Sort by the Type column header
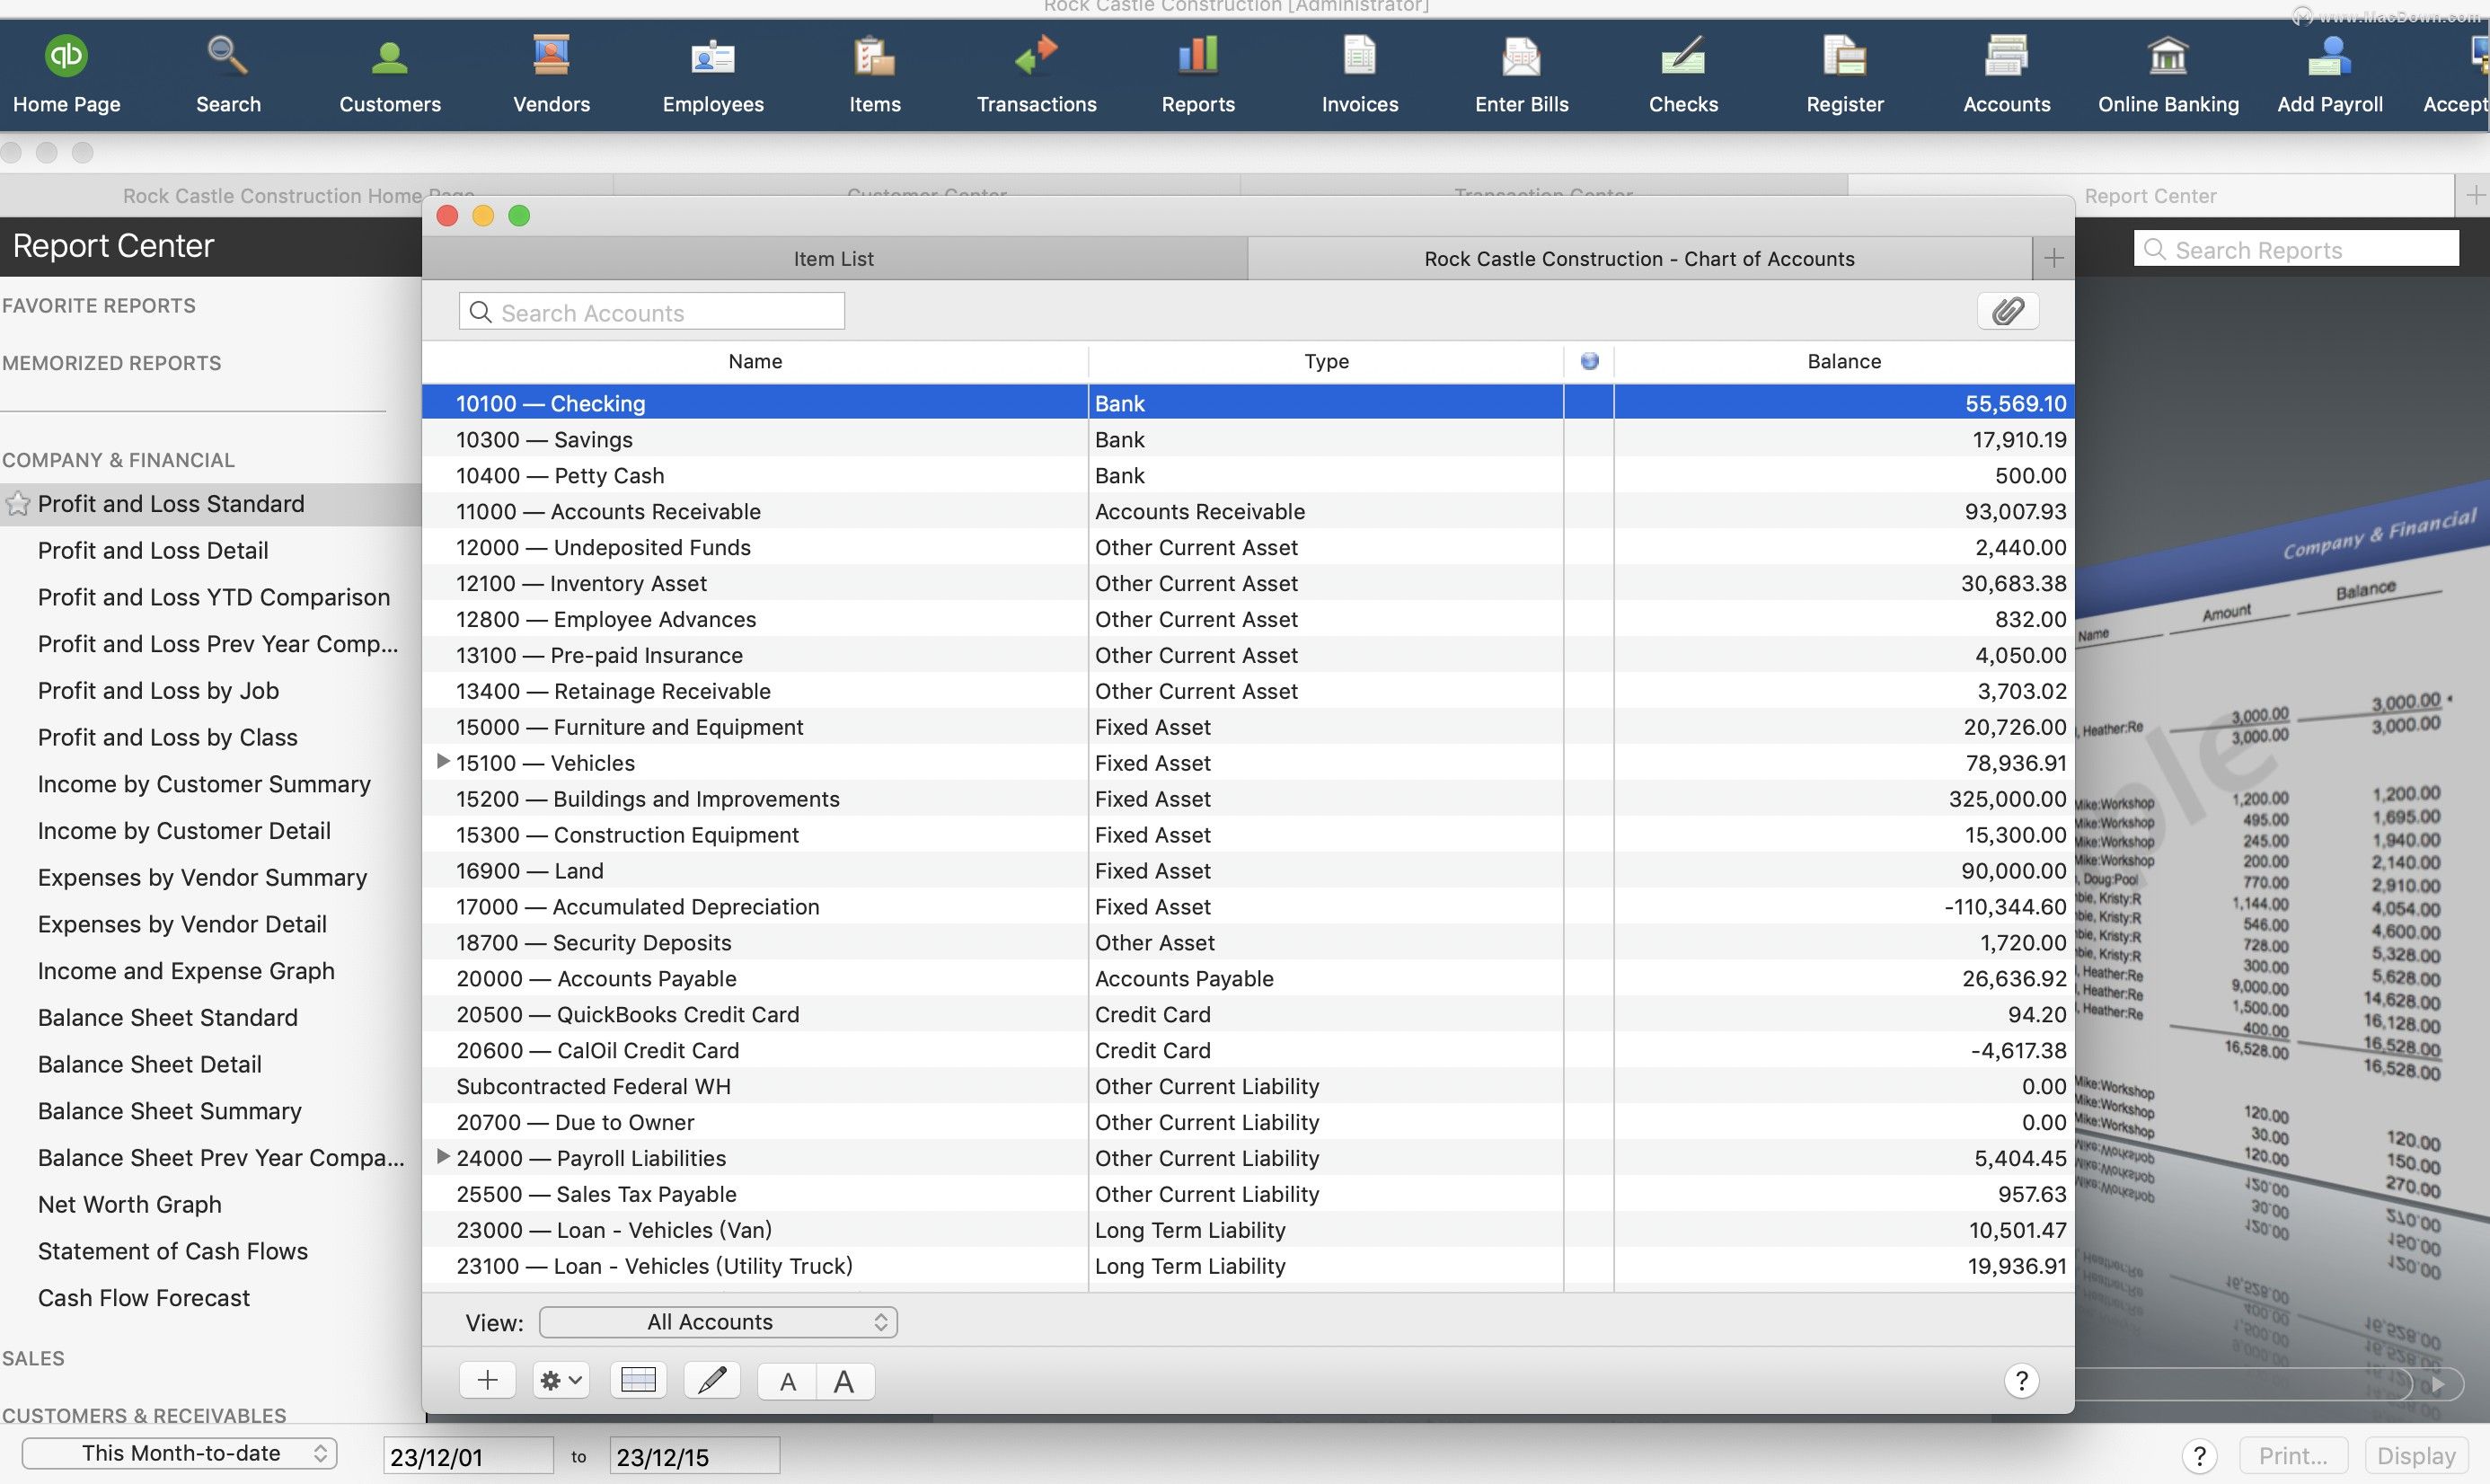The image size is (2490, 1484). (x=1326, y=361)
